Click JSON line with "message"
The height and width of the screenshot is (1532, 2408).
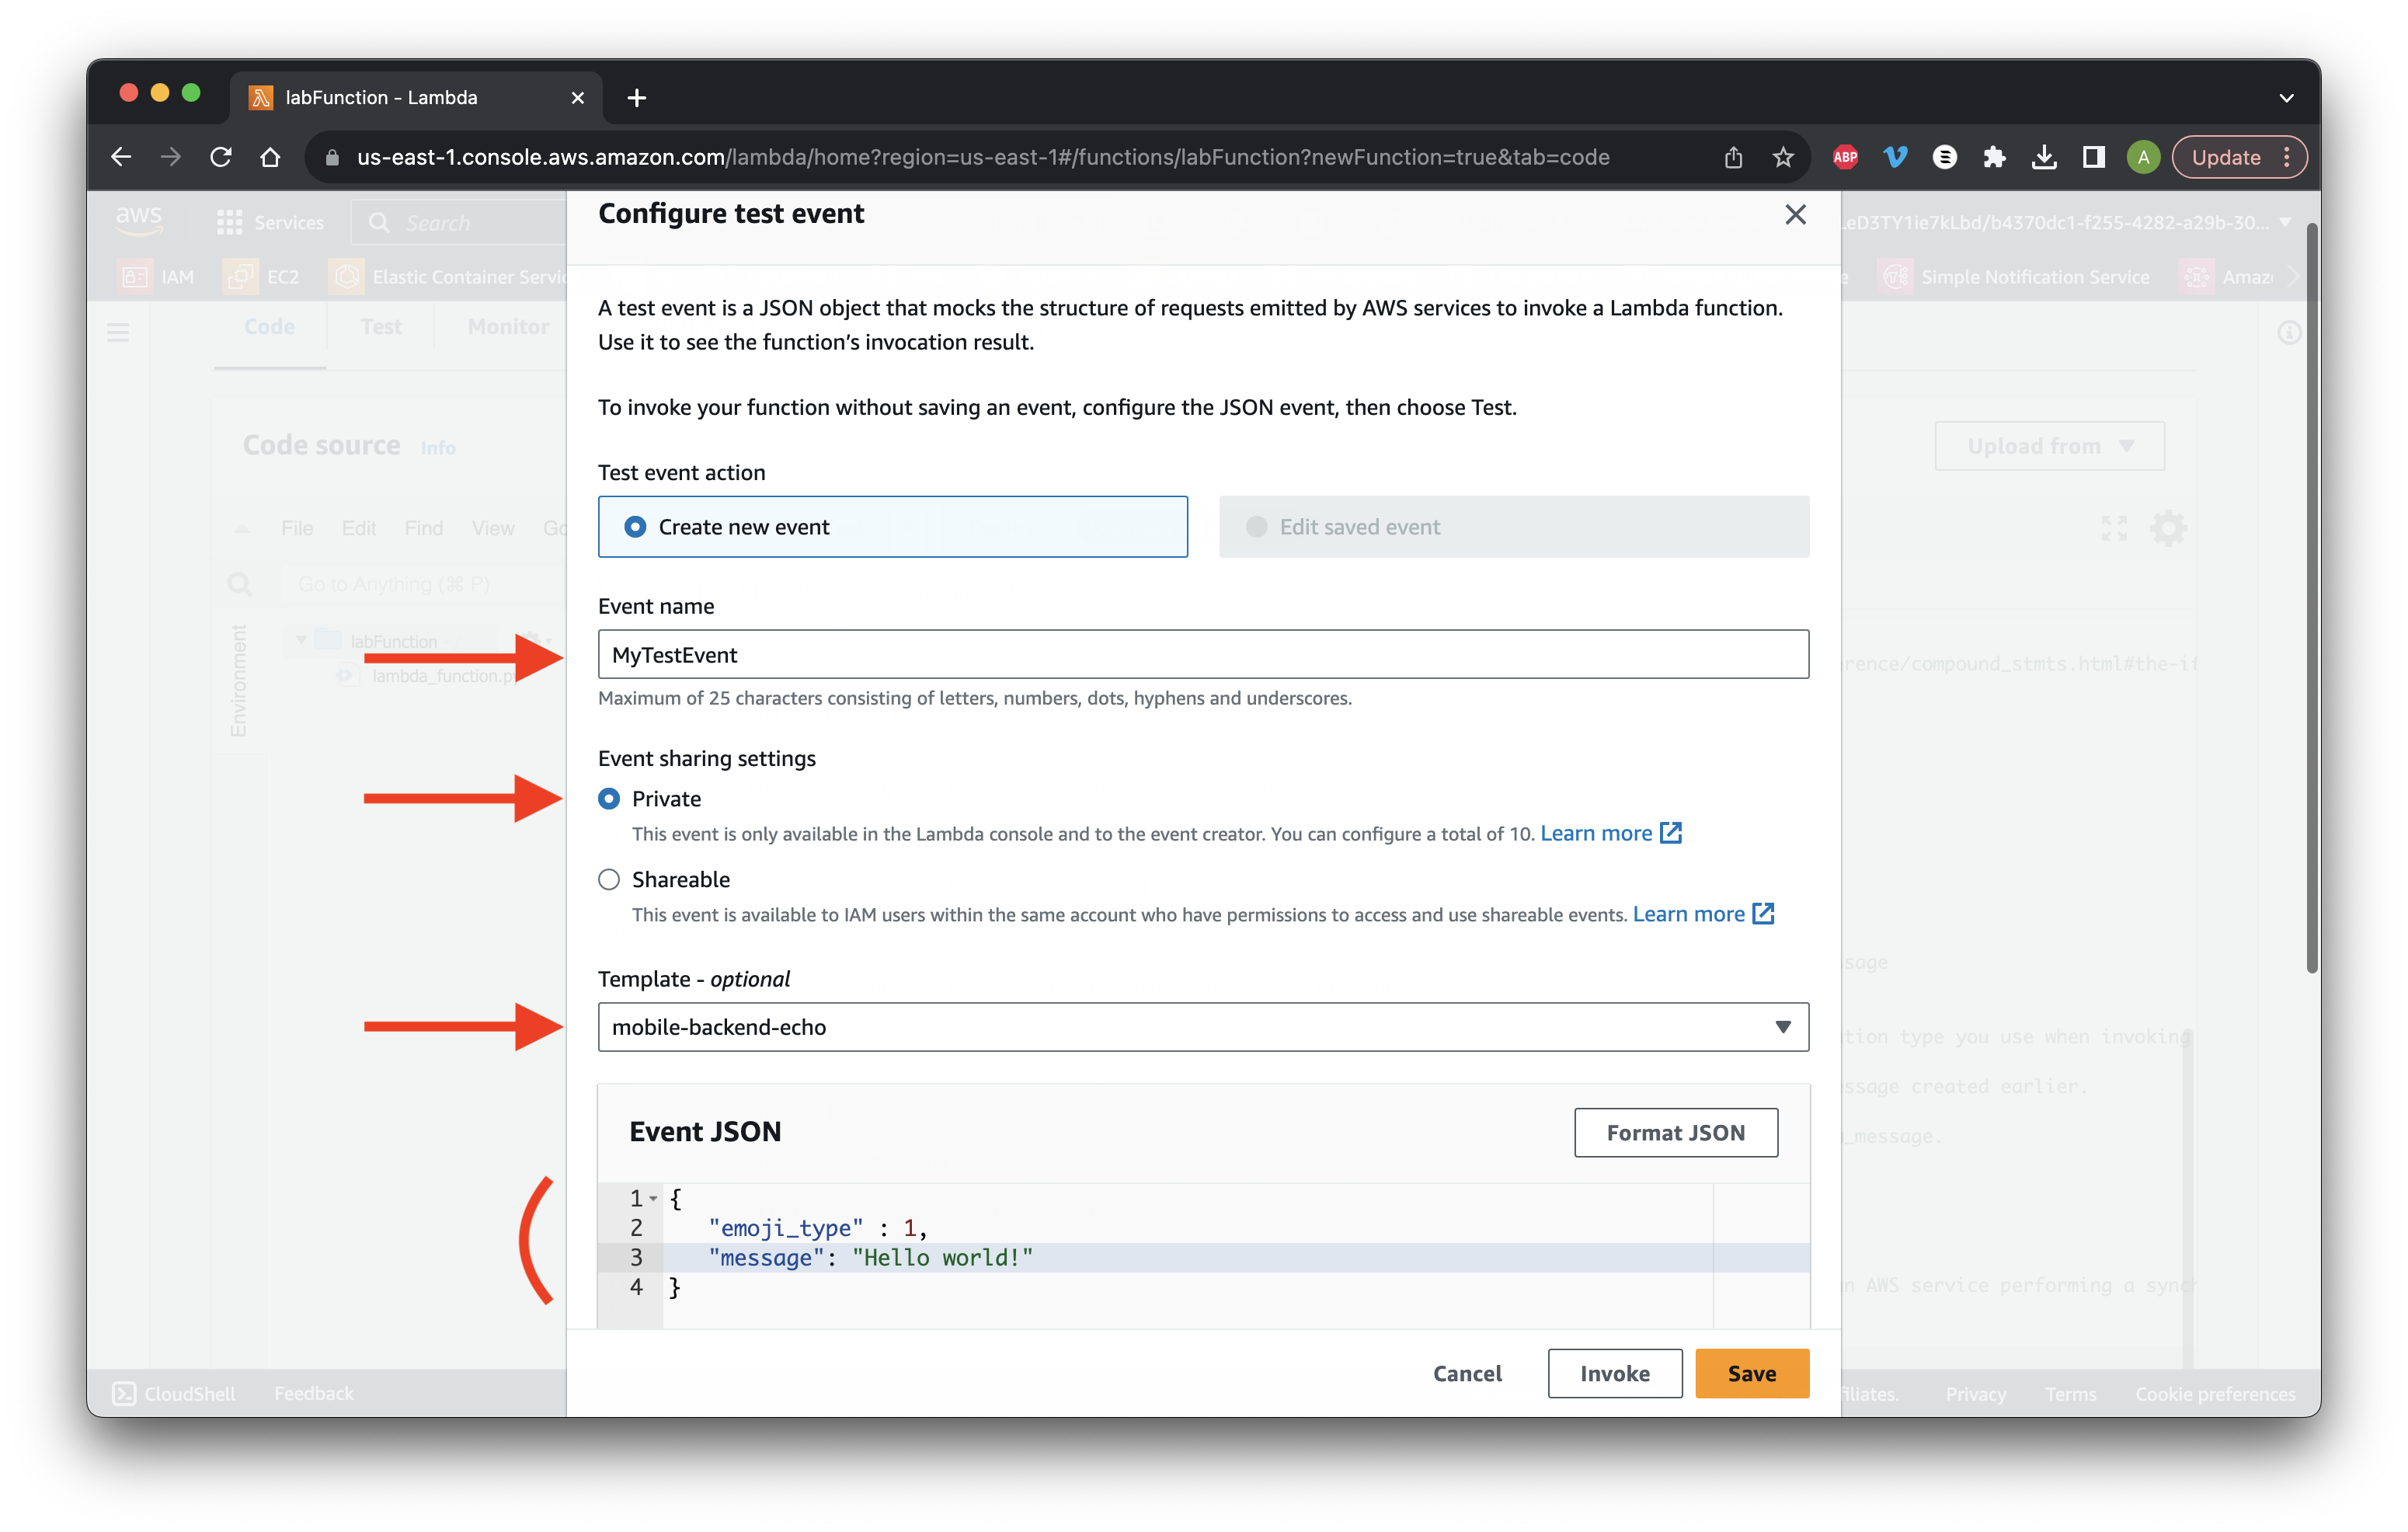tap(1203, 1257)
